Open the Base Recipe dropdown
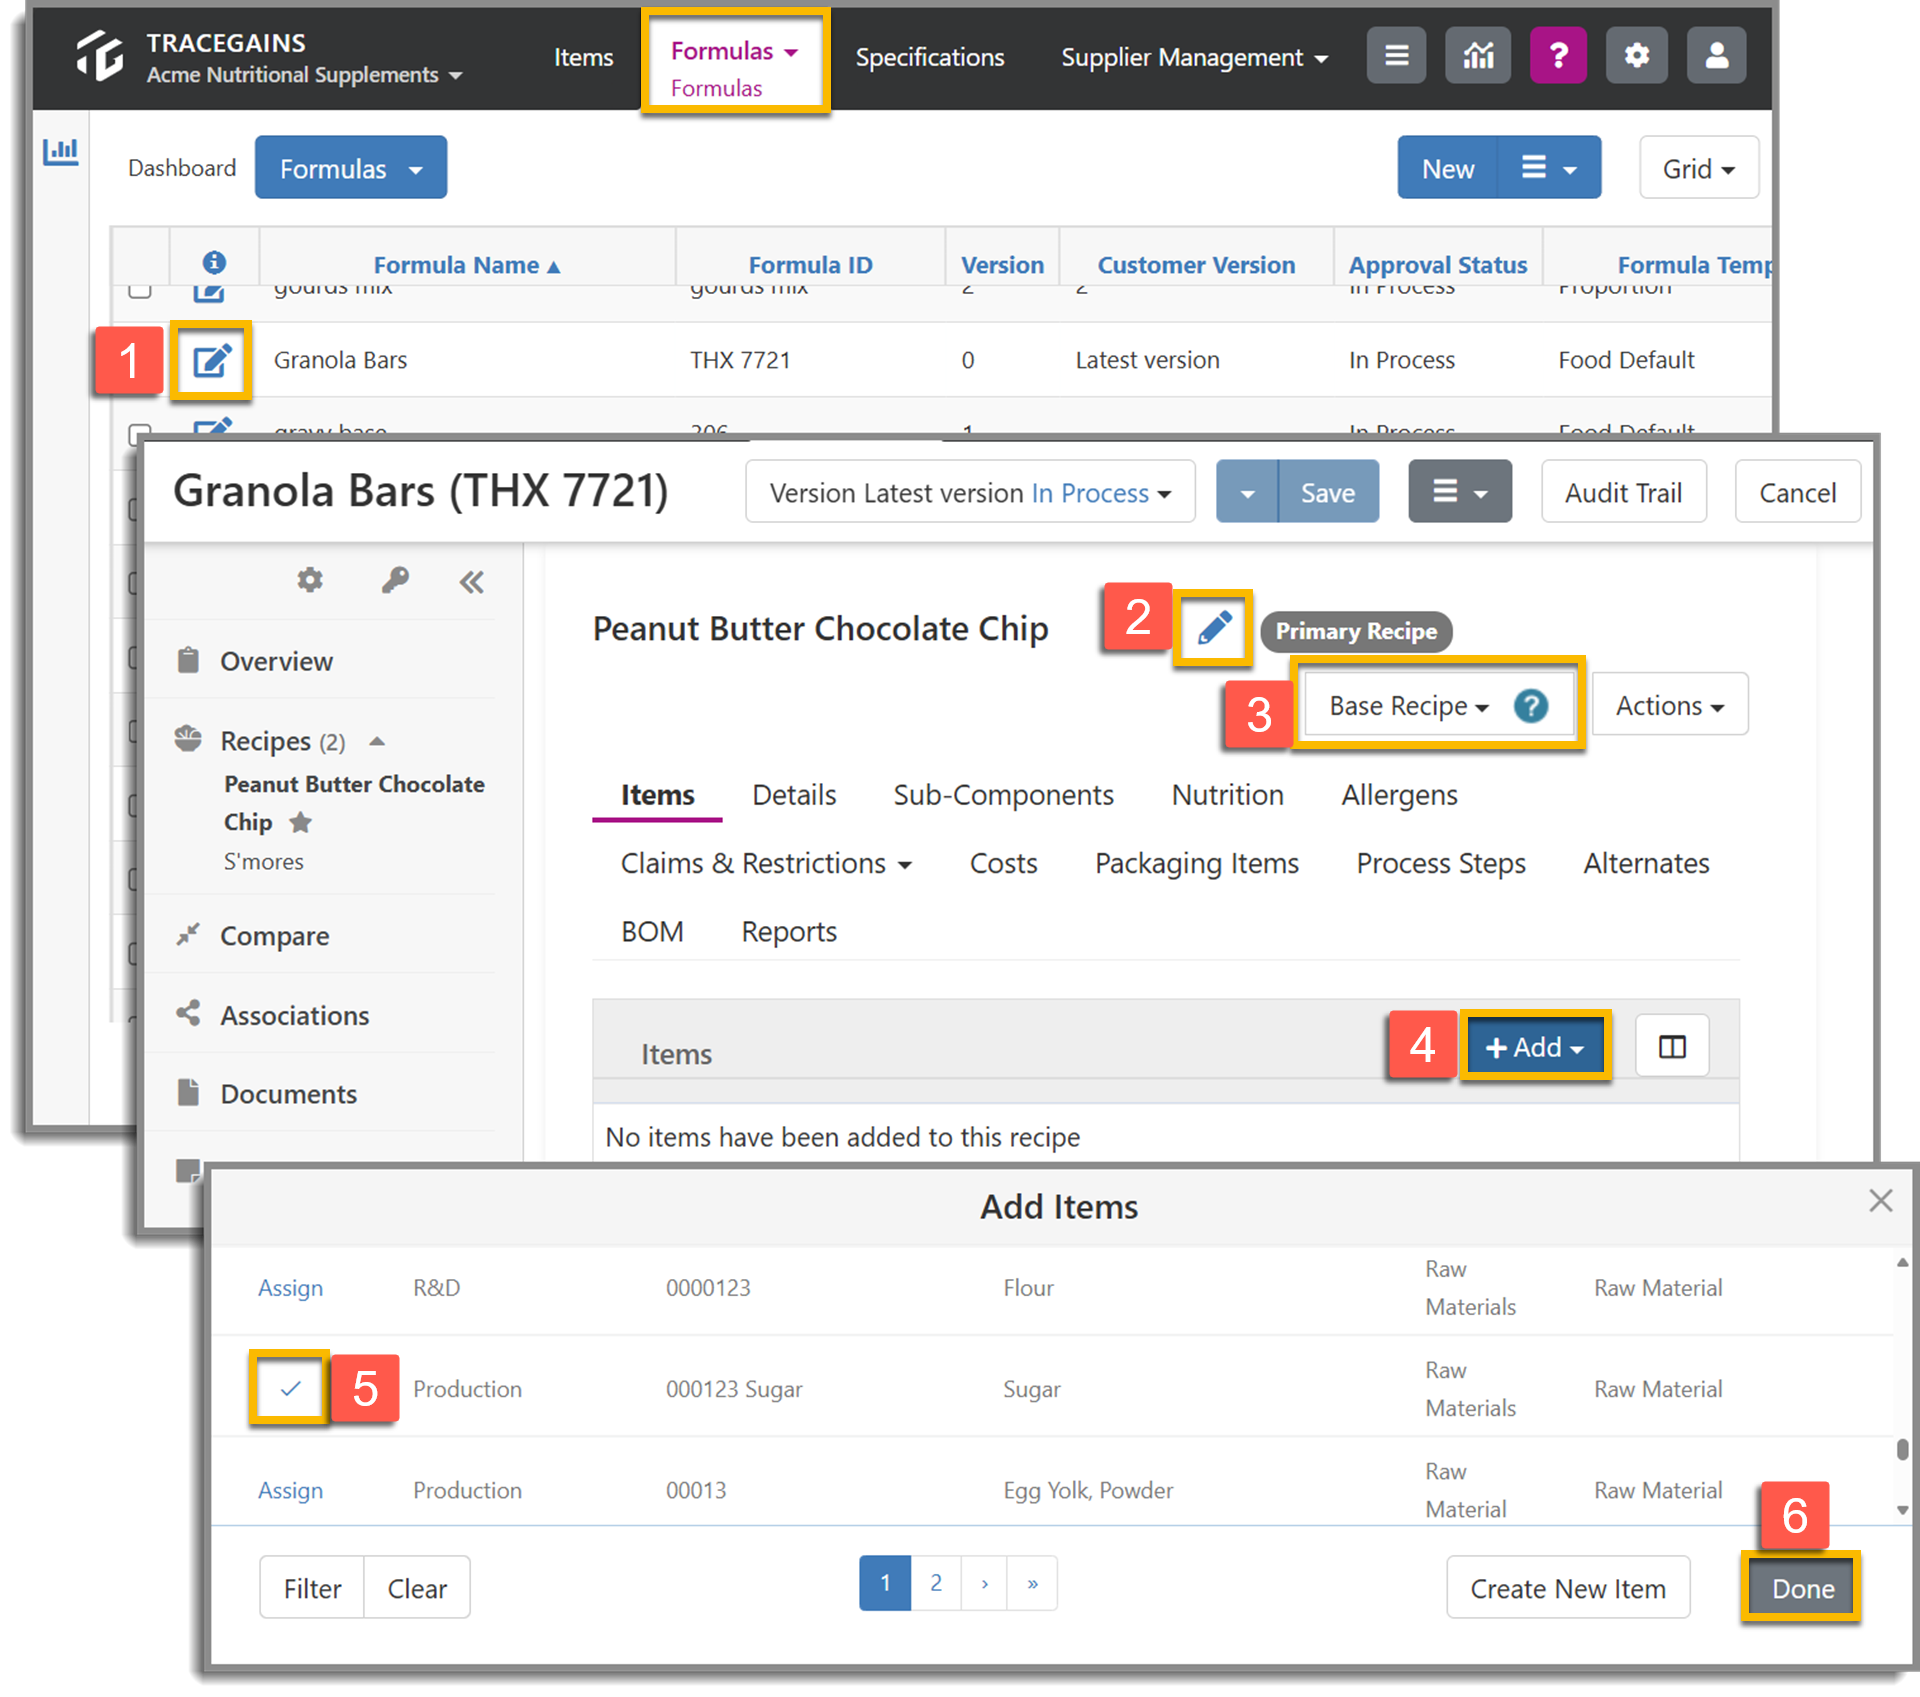1920x1697 pixels. click(1408, 706)
